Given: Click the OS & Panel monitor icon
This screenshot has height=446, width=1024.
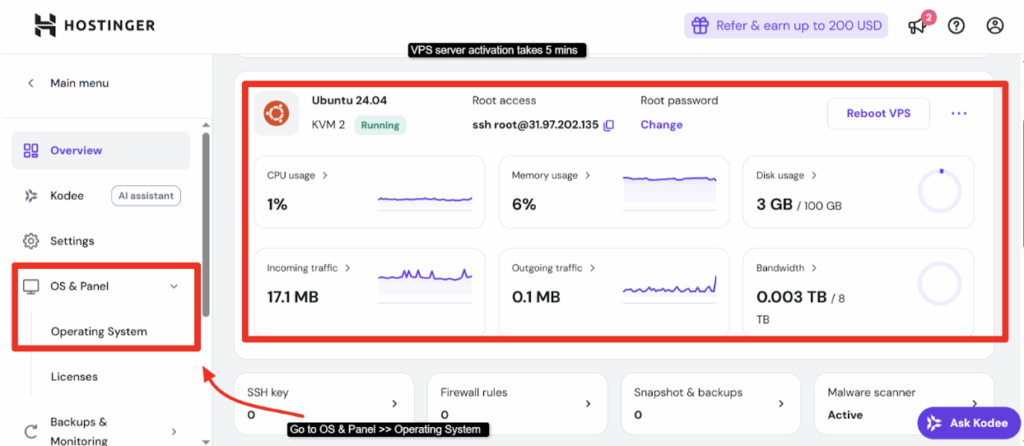Looking at the screenshot, I should click(x=31, y=286).
